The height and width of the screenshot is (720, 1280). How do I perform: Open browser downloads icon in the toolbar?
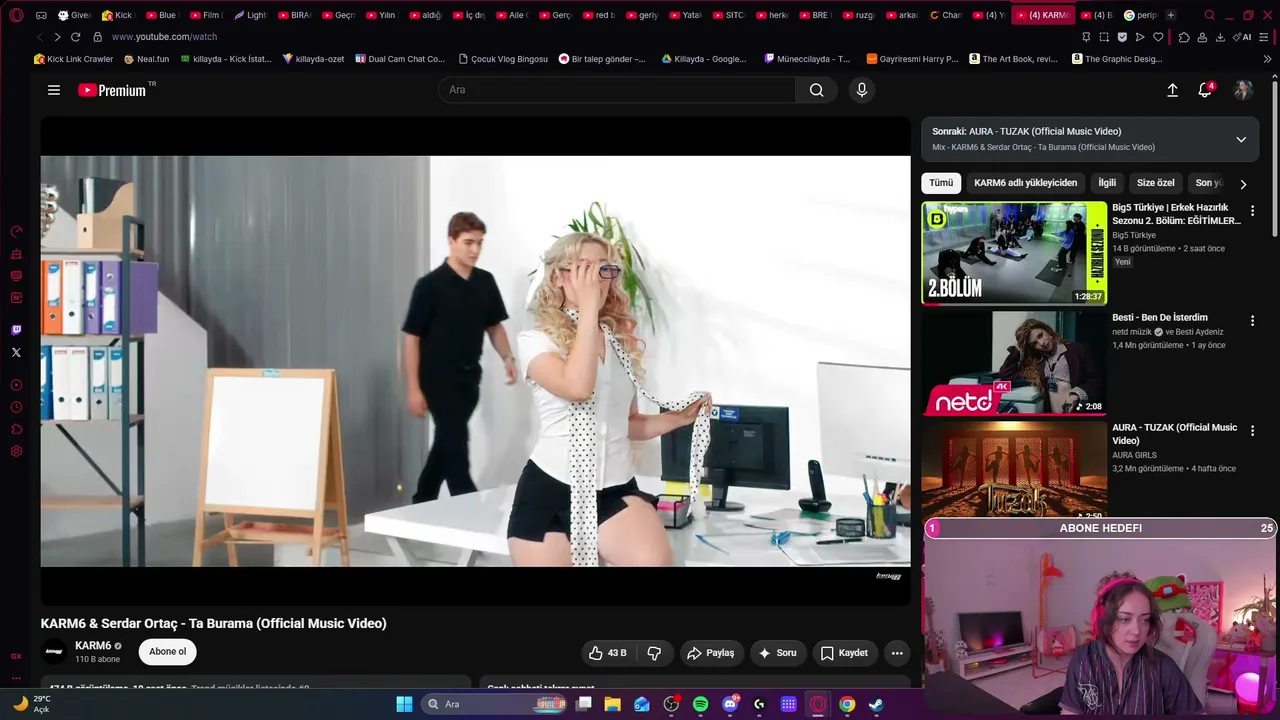tap(1220, 37)
